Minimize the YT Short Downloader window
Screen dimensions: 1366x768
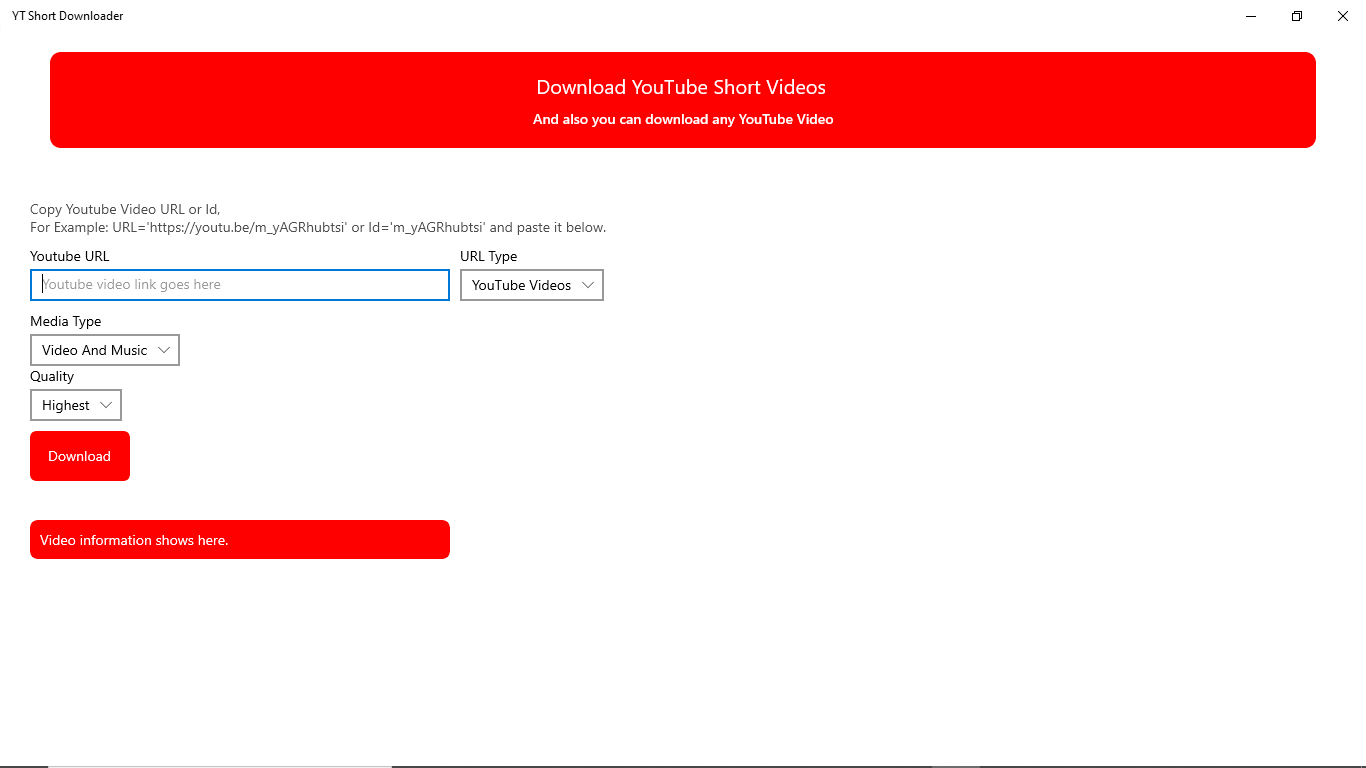pyautogui.click(x=1251, y=16)
